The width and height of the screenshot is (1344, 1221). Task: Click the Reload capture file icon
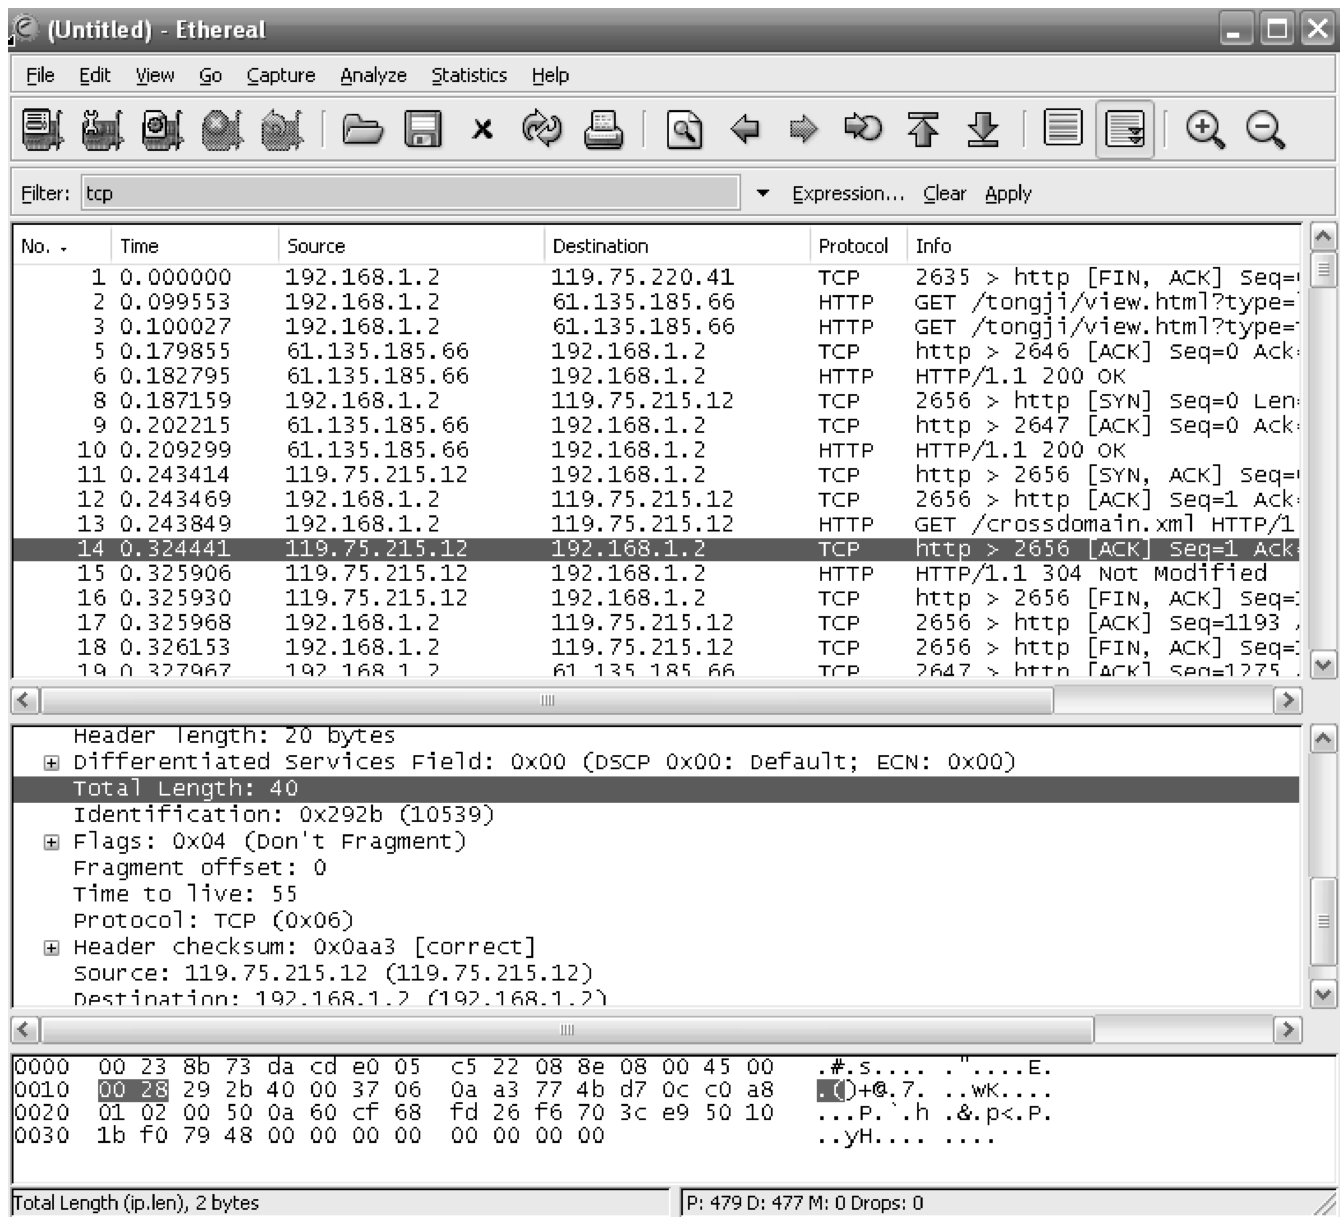[542, 130]
